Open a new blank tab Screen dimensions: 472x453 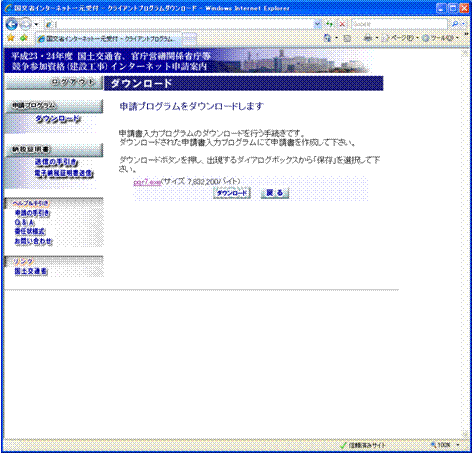[189, 39]
